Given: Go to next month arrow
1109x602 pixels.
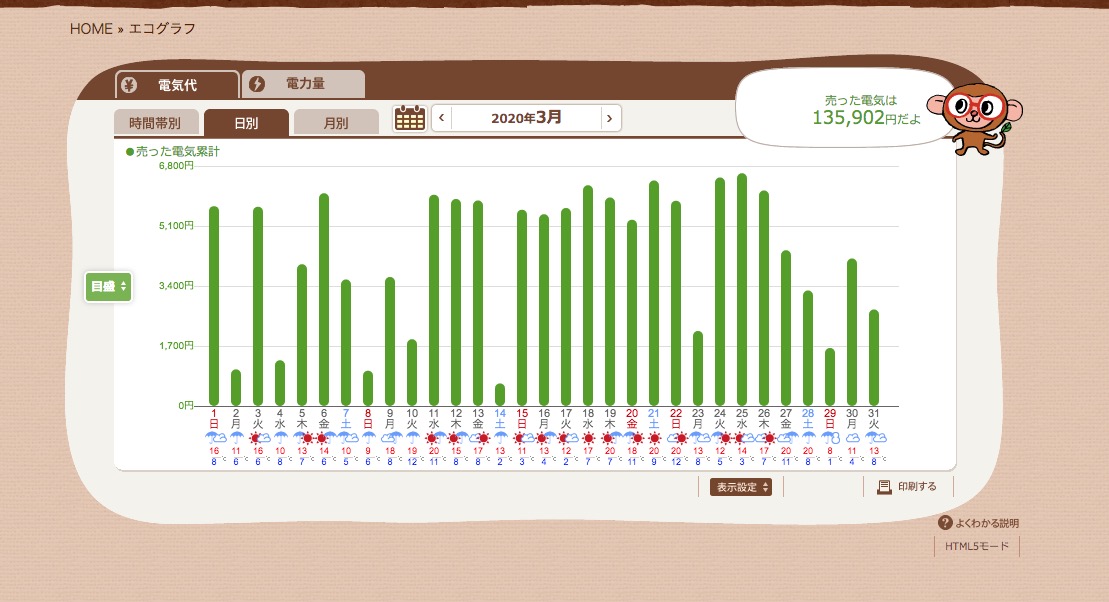Looking at the screenshot, I should pos(610,118).
